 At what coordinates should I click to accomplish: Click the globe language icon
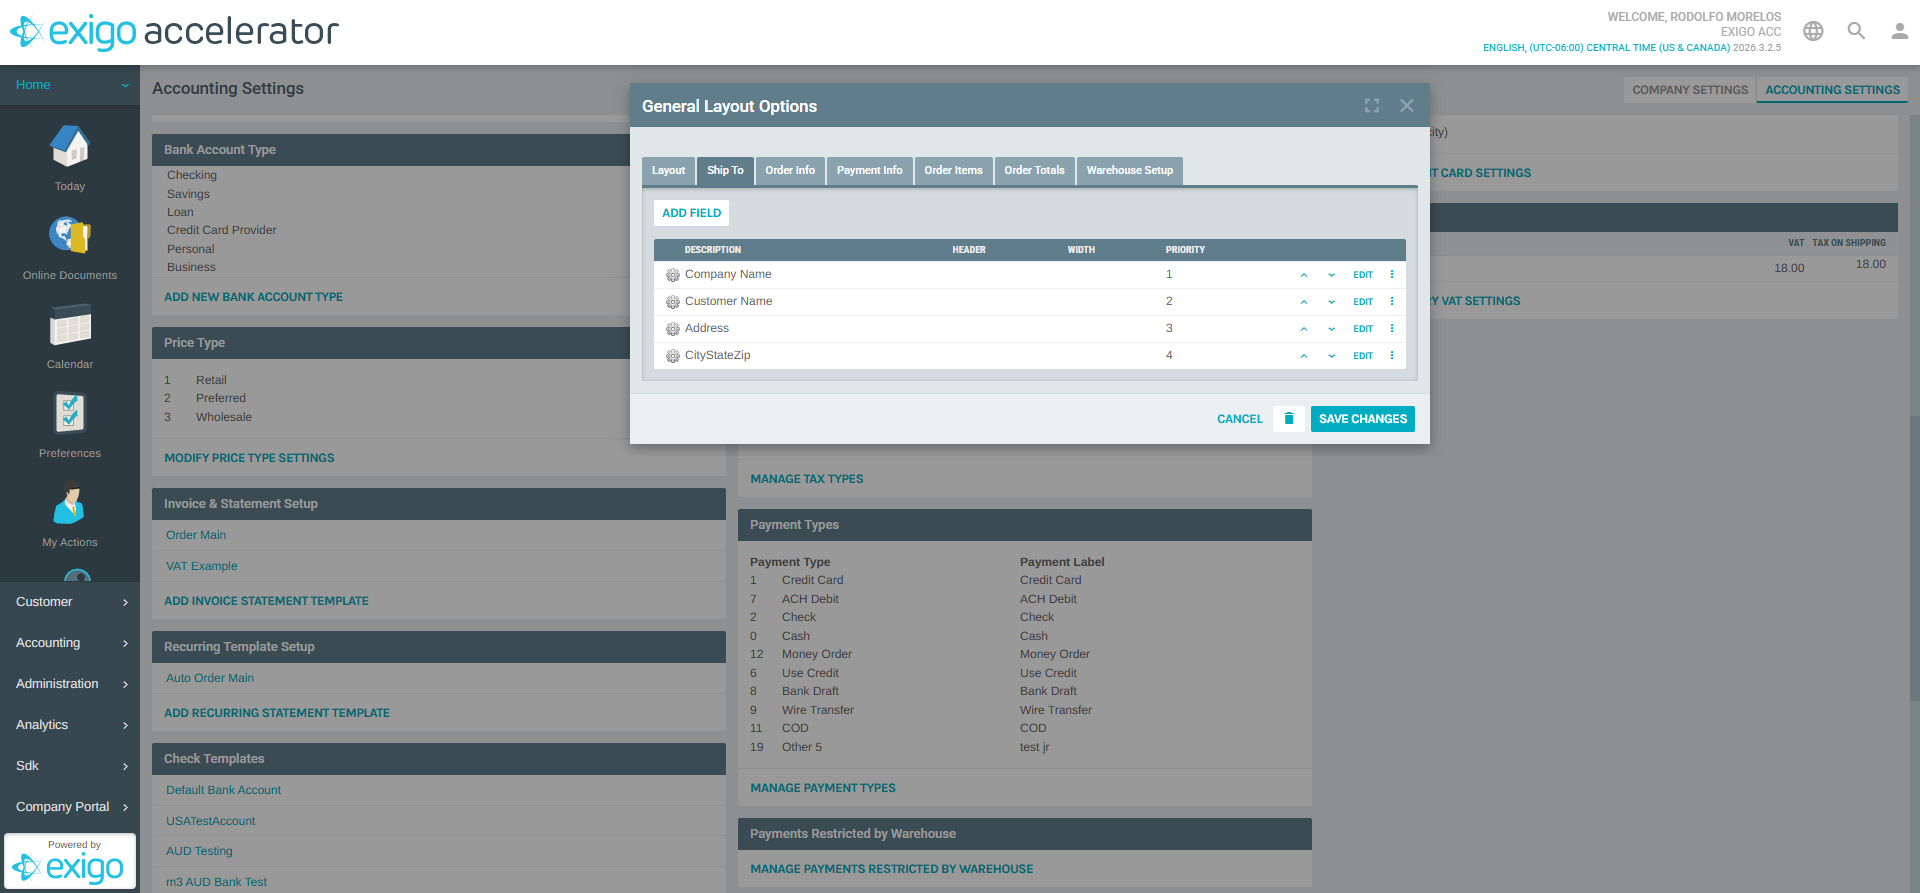[x=1813, y=31]
